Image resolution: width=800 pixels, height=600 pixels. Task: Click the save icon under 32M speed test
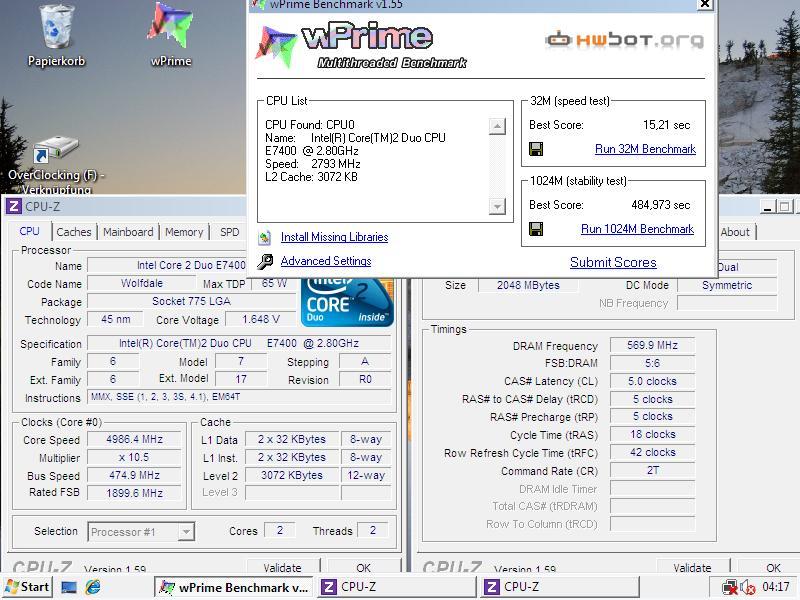[x=536, y=149]
